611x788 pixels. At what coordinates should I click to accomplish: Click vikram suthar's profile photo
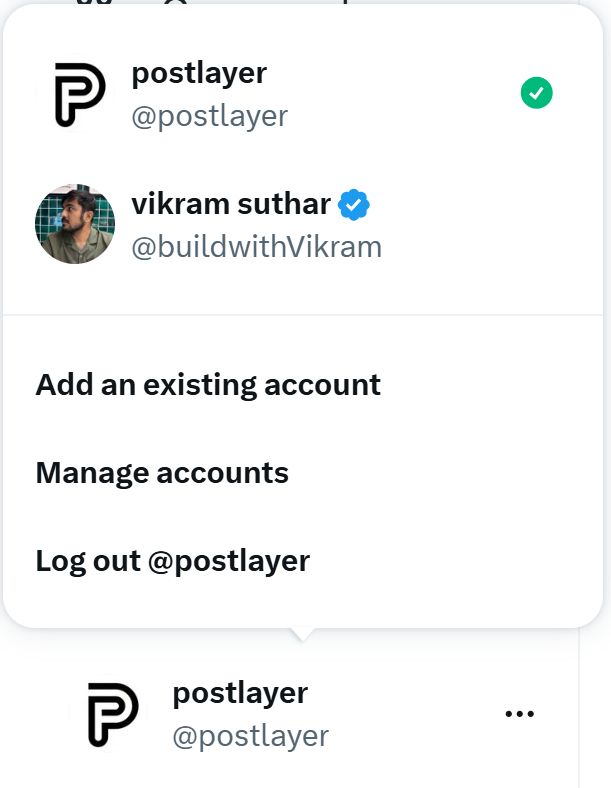coord(75,223)
